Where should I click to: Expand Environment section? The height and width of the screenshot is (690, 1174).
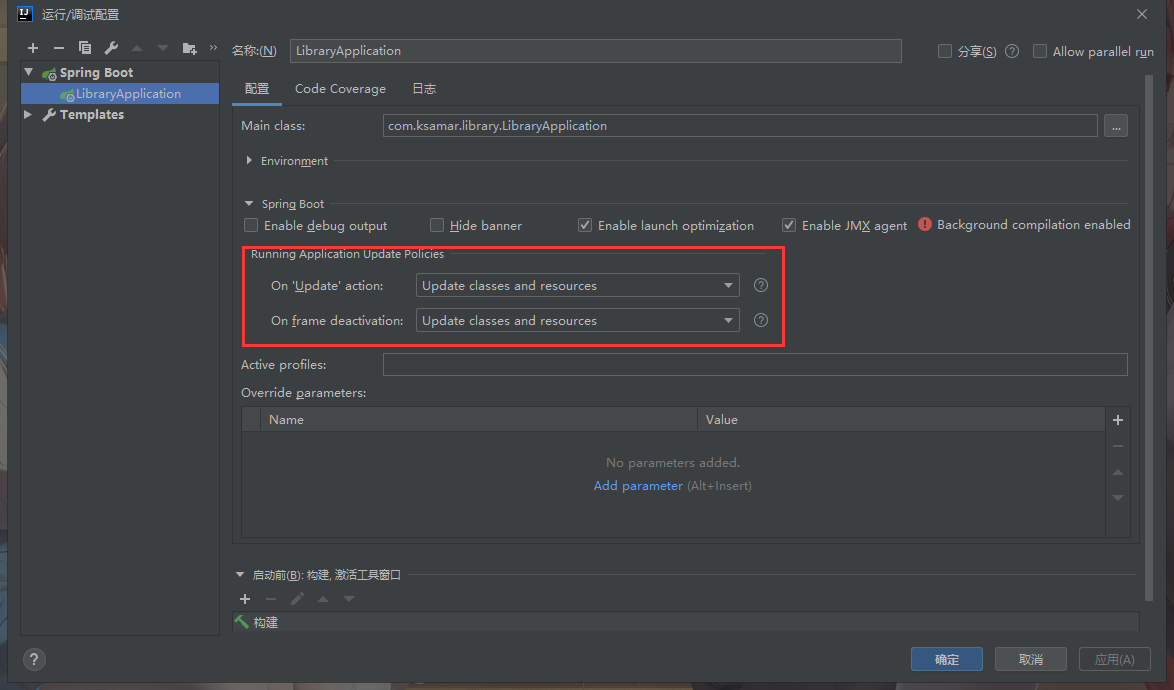pos(249,161)
